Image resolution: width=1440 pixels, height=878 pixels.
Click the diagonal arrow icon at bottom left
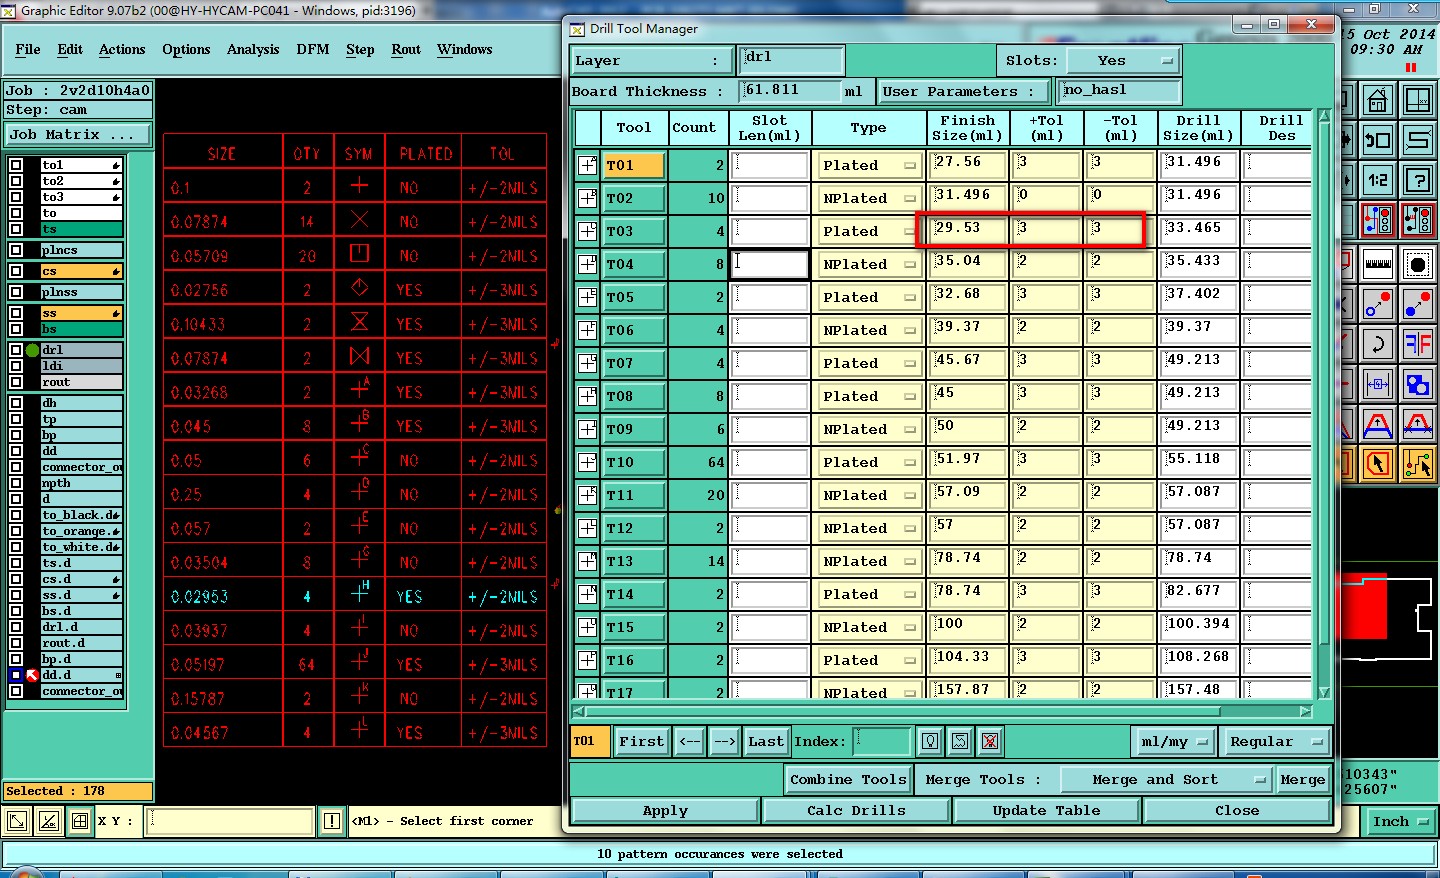click(x=17, y=822)
